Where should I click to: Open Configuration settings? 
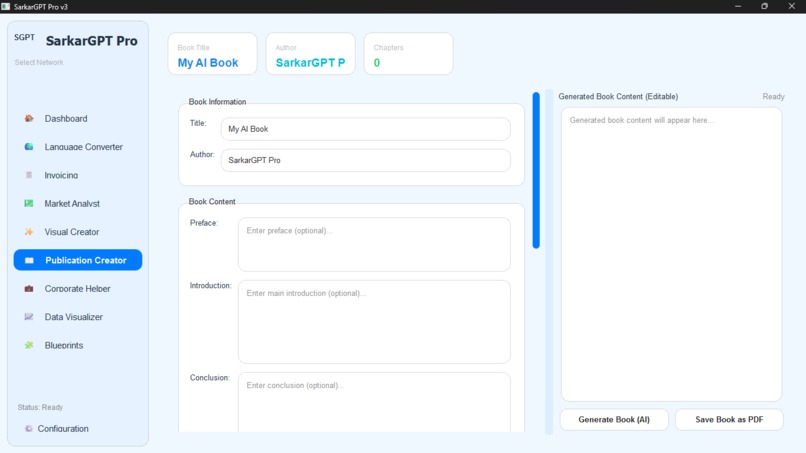click(x=63, y=428)
